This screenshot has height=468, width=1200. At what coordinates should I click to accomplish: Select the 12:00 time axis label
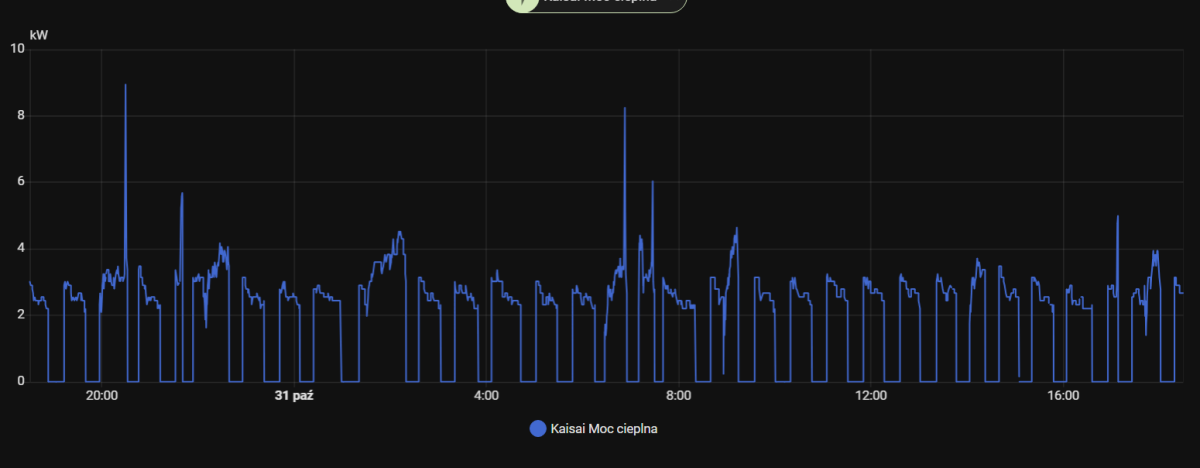coord(871,396)
